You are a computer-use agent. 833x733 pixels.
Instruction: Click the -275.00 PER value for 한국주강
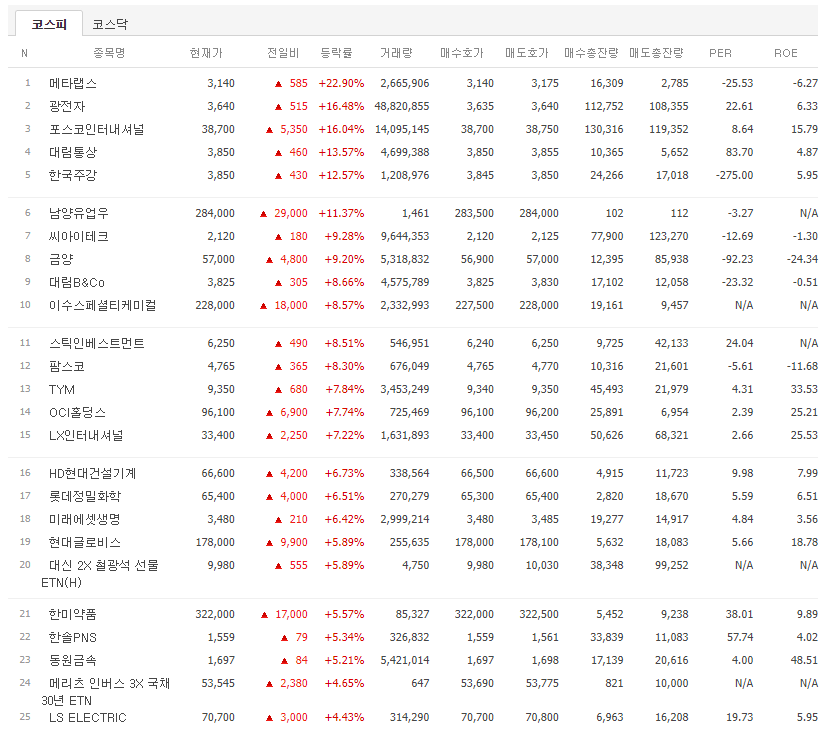tap(734, 175)
